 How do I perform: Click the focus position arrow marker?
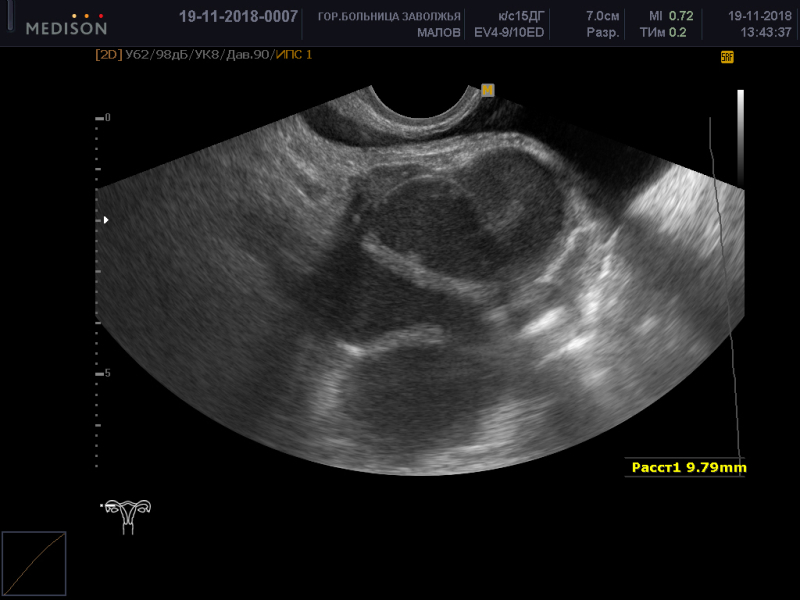tap(106, 220)
